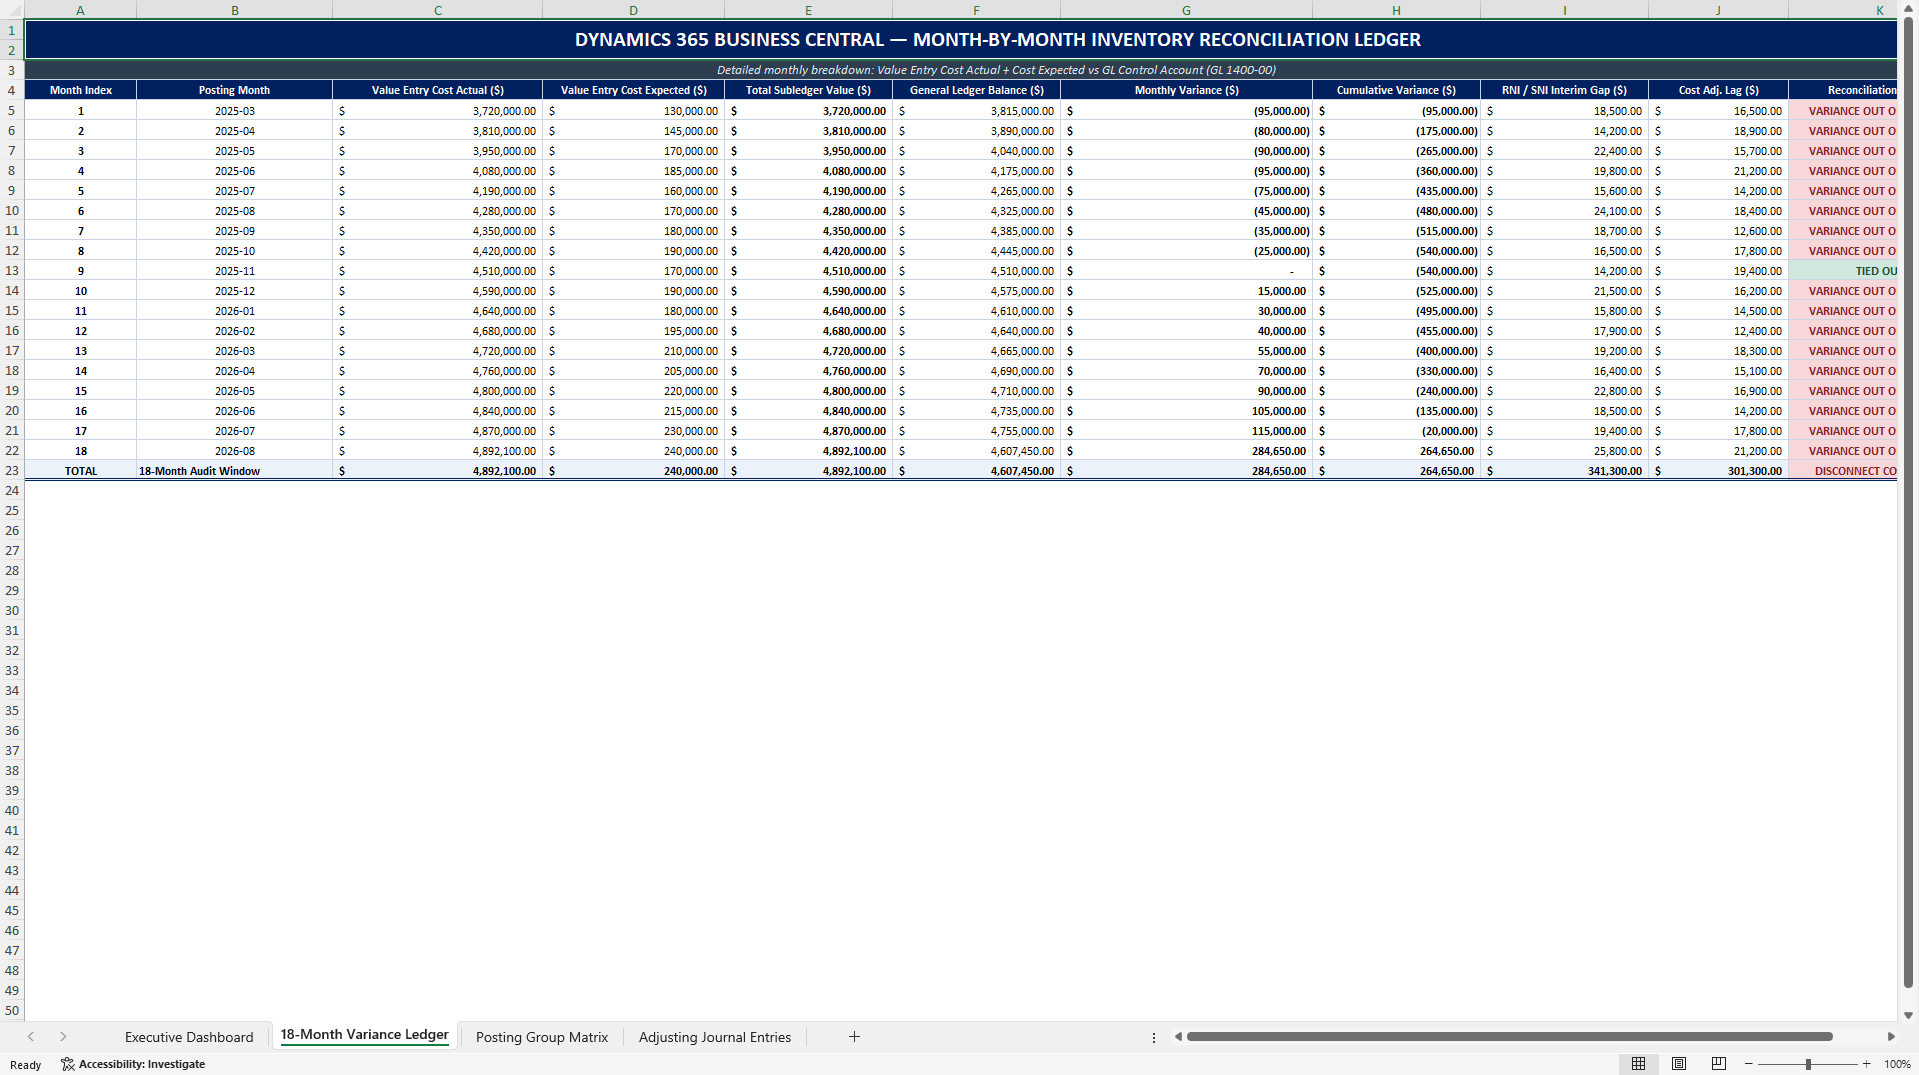Click the General Ledger Balance ($) header
The image size is (1919, 1075).
[976, 90]
